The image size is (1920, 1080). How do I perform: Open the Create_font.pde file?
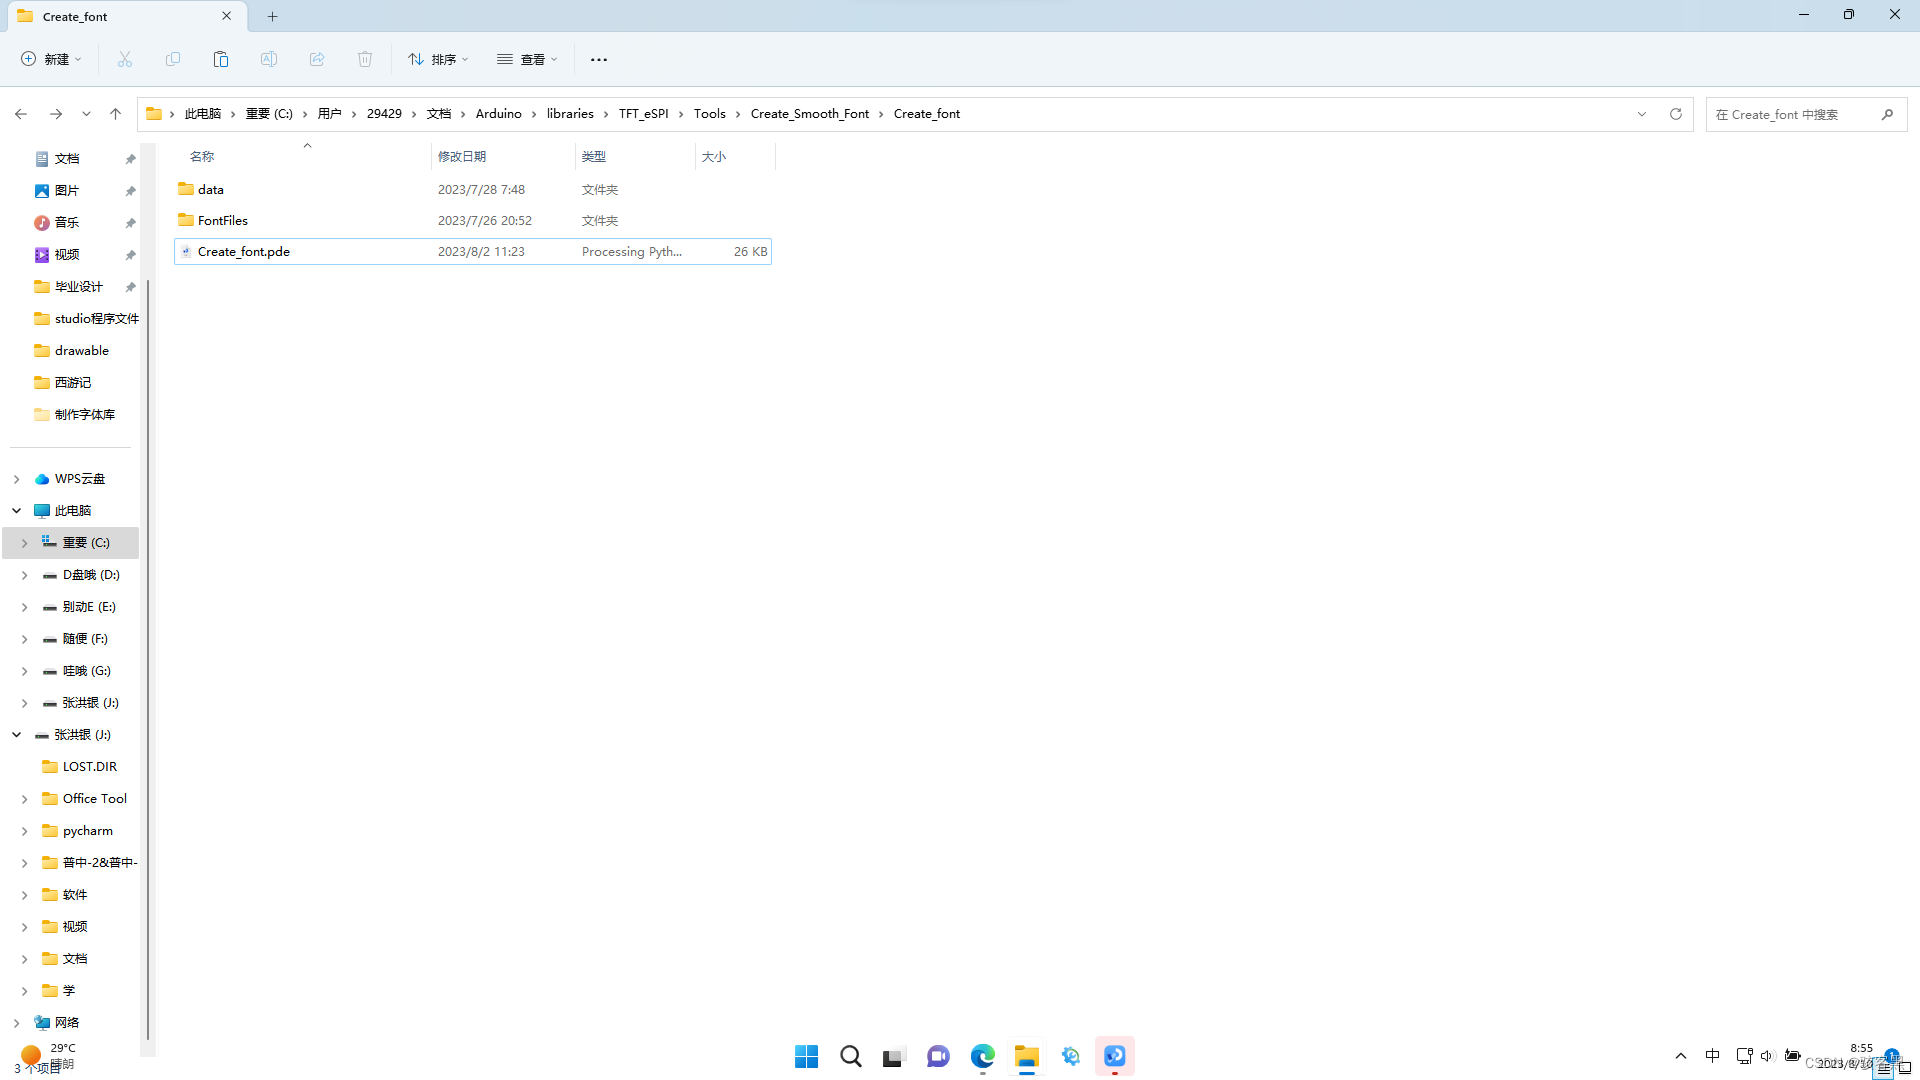(243, 251)
